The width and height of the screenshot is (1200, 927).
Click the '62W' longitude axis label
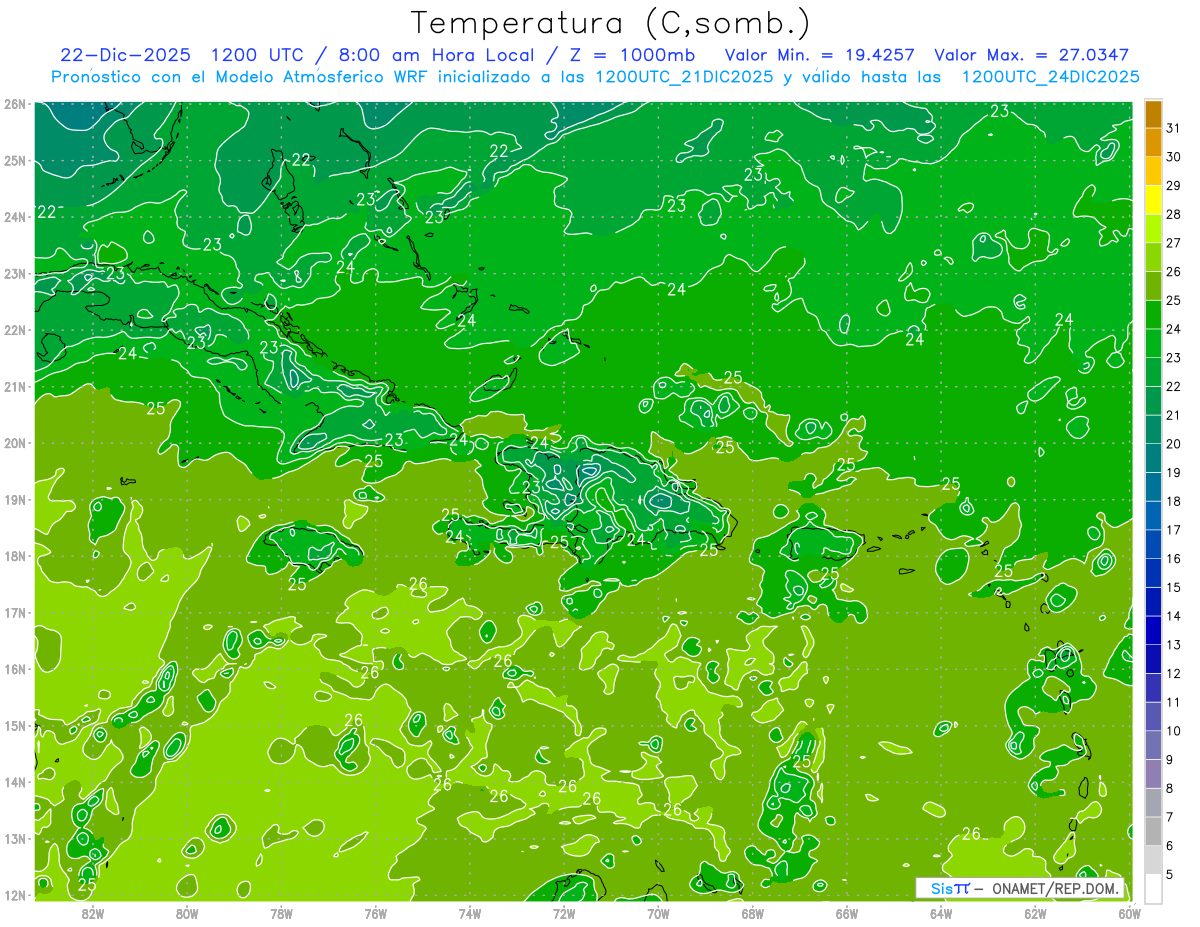(1035, 913)
